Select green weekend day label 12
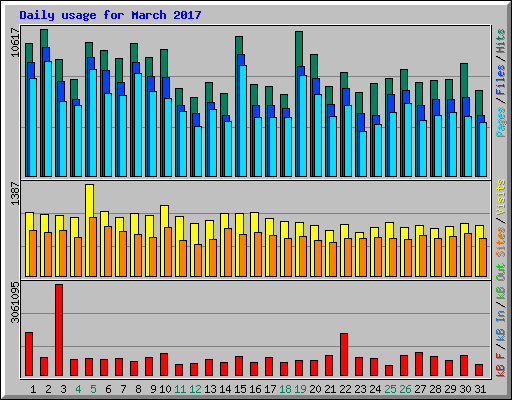This screenshot has width=512, height=400. pyautogui.click(x=195, y=389)
